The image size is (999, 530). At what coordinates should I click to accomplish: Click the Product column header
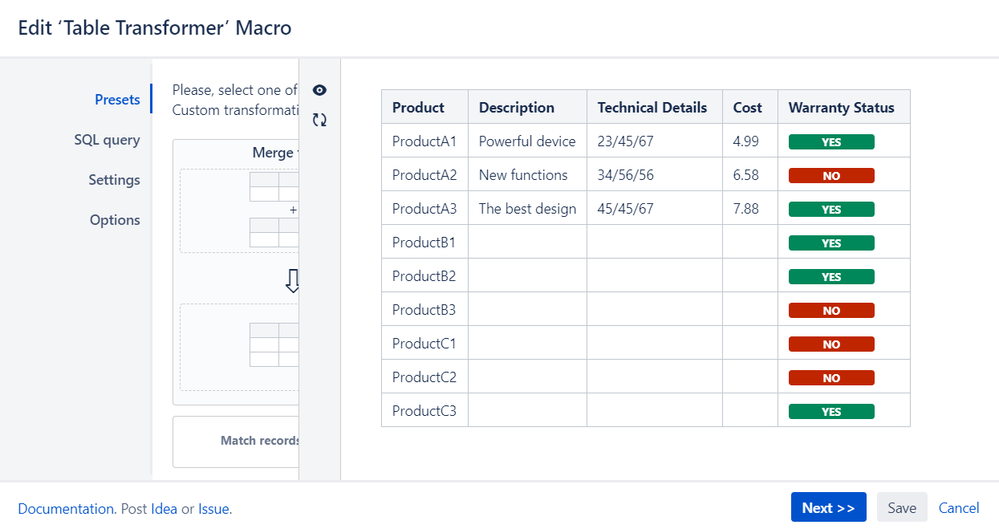418,108
